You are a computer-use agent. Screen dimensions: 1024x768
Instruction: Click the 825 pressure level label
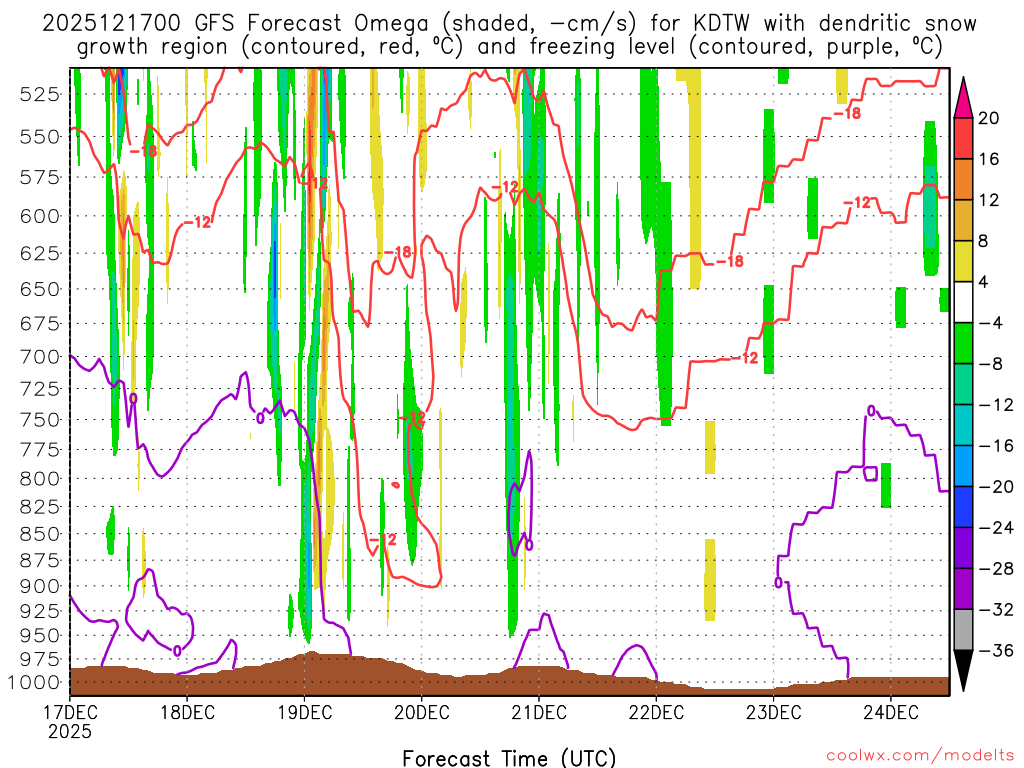(x=39, y=507)
